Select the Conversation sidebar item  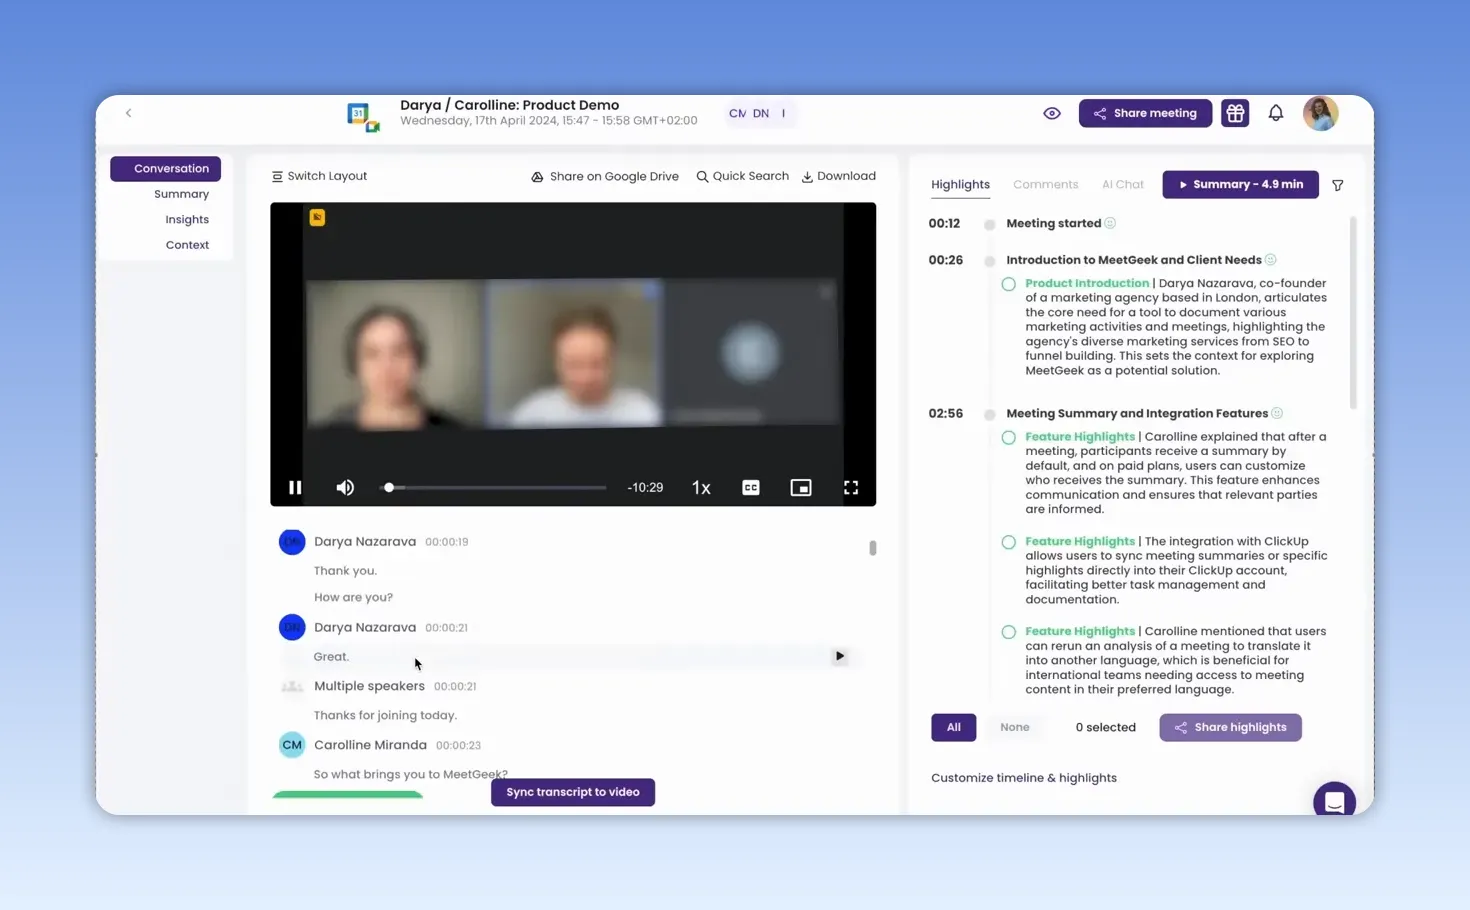pyautogui.click(x=165, y=168)
